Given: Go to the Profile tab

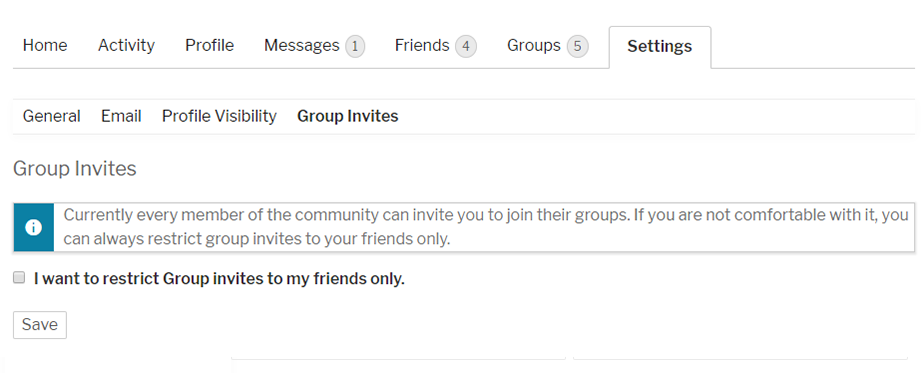Looking at the screenshot, I should pos(210,46).
